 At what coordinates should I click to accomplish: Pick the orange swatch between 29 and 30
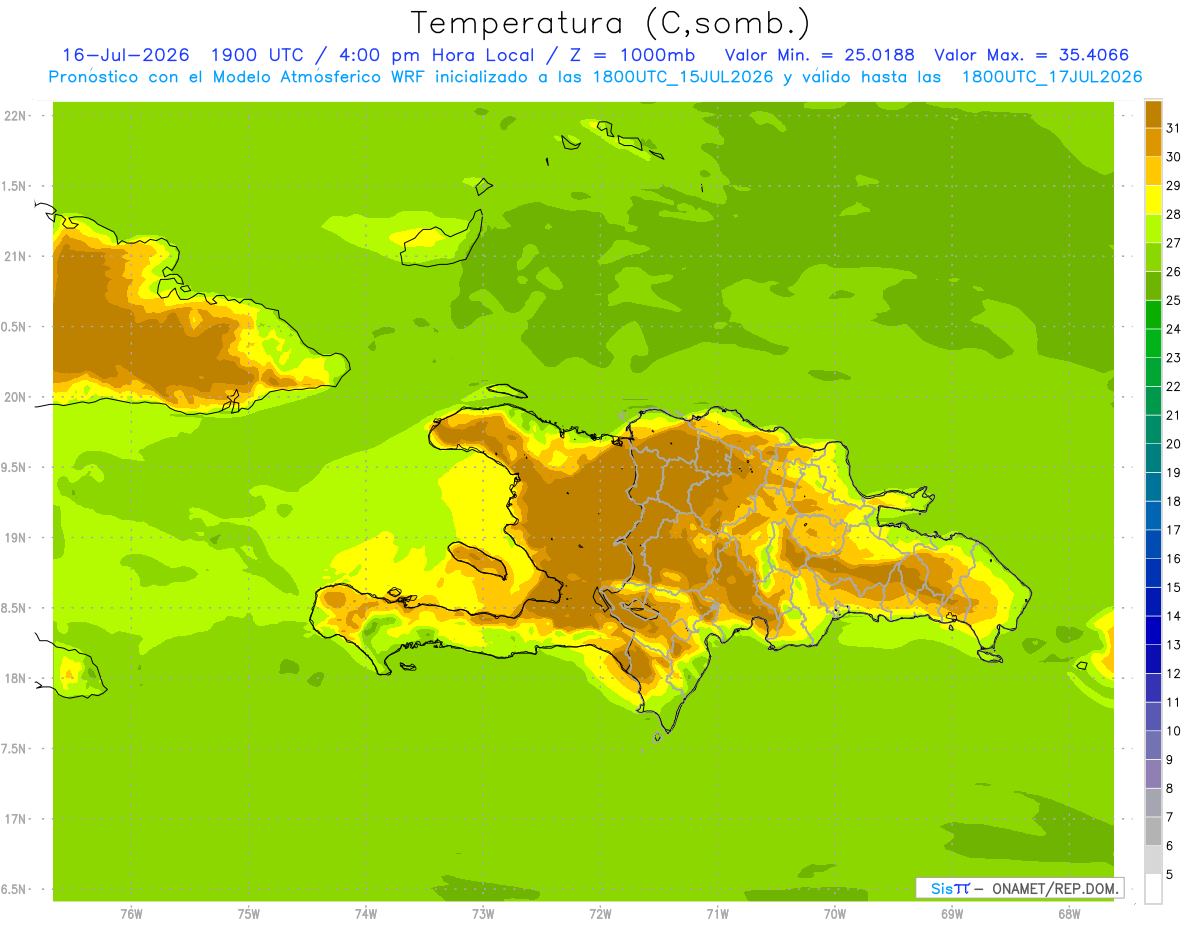pos(1153,171)
